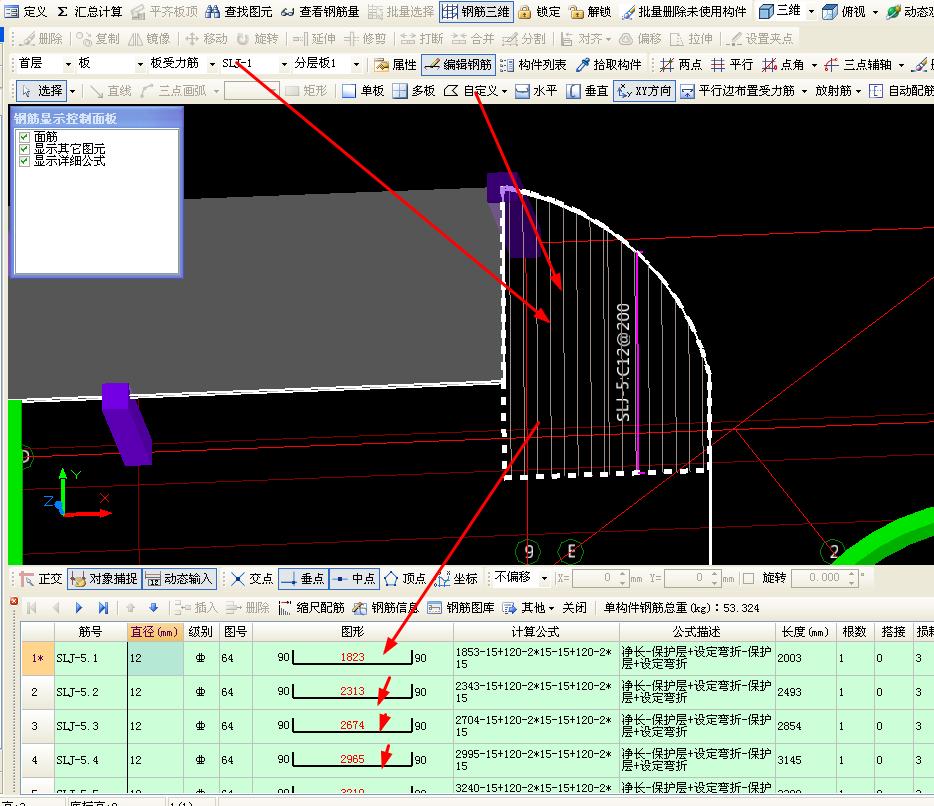Click the 1823 length cell in row one
934x806 pixels.
(352, 657)
